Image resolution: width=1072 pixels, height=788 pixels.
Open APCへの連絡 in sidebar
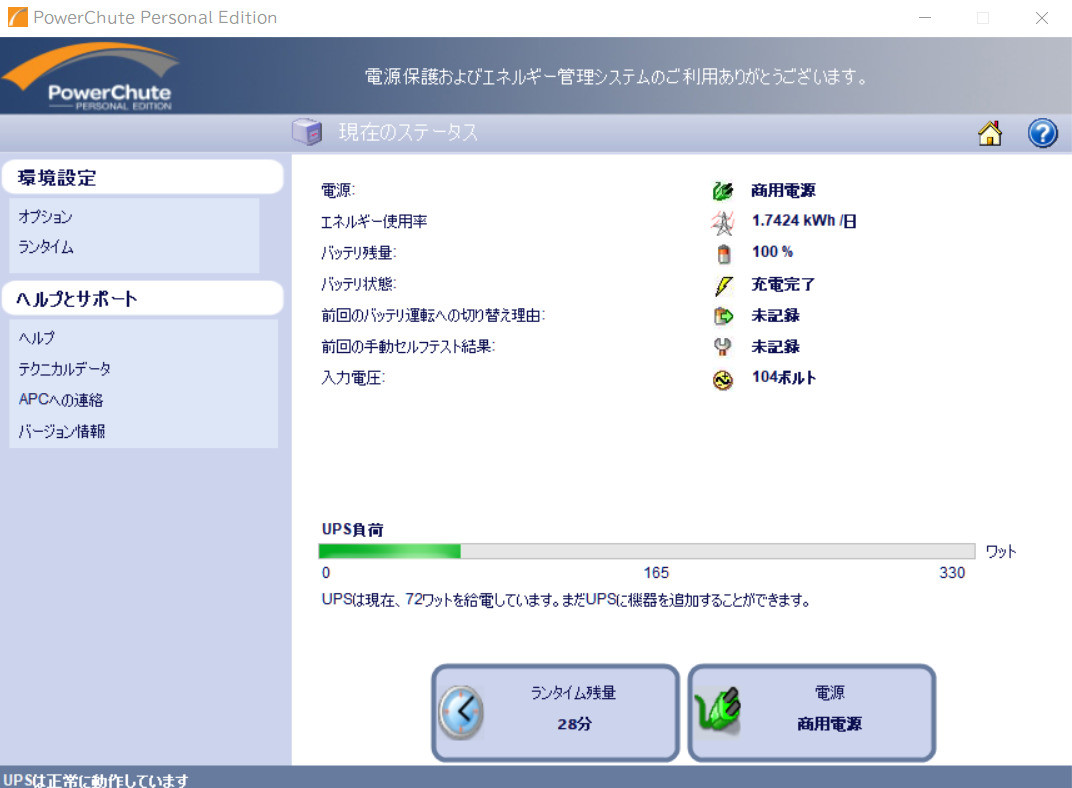tap(61, 400)
